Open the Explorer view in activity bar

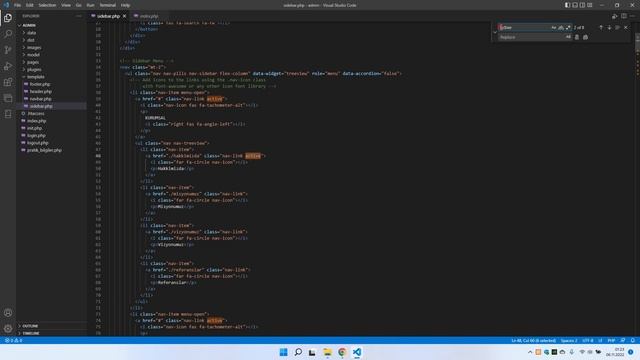[x=8, y=18]
